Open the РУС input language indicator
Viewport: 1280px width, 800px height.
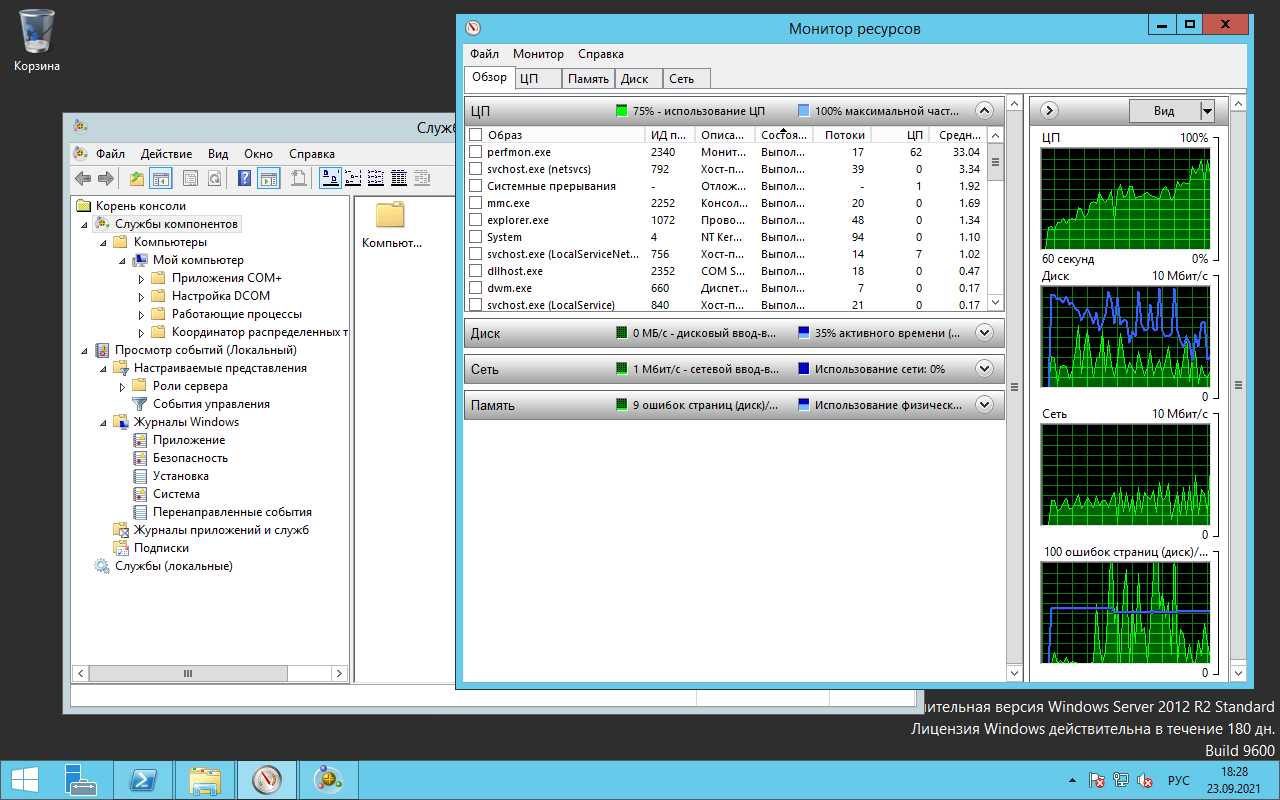[x=1179, y=780]
